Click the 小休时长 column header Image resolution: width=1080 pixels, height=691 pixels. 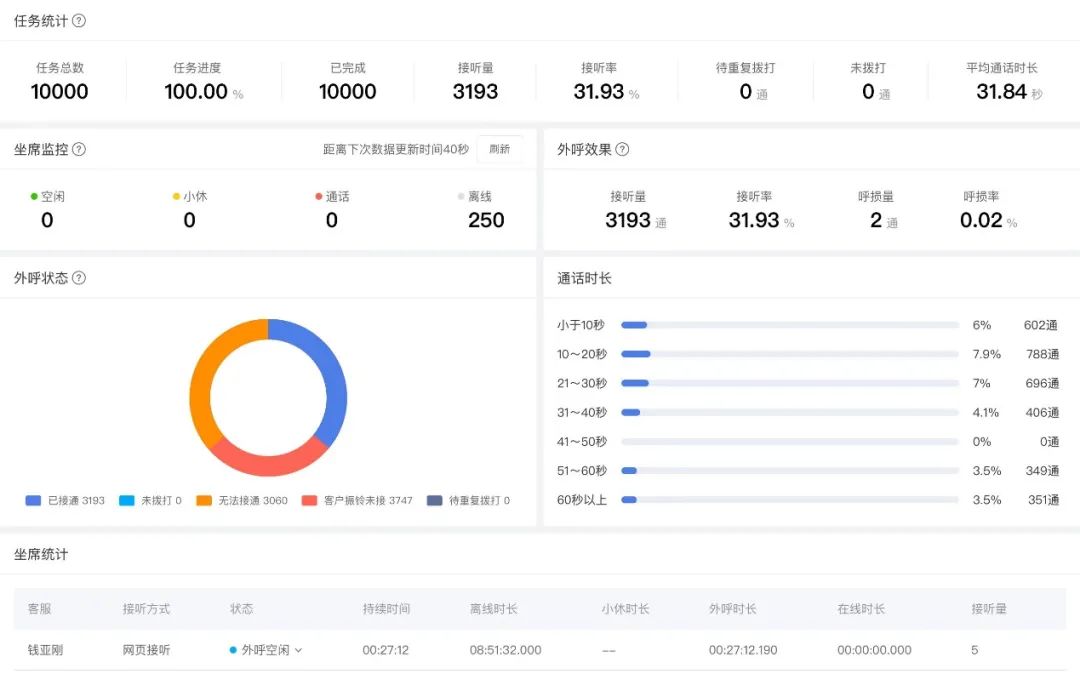[x=625, y=608]
